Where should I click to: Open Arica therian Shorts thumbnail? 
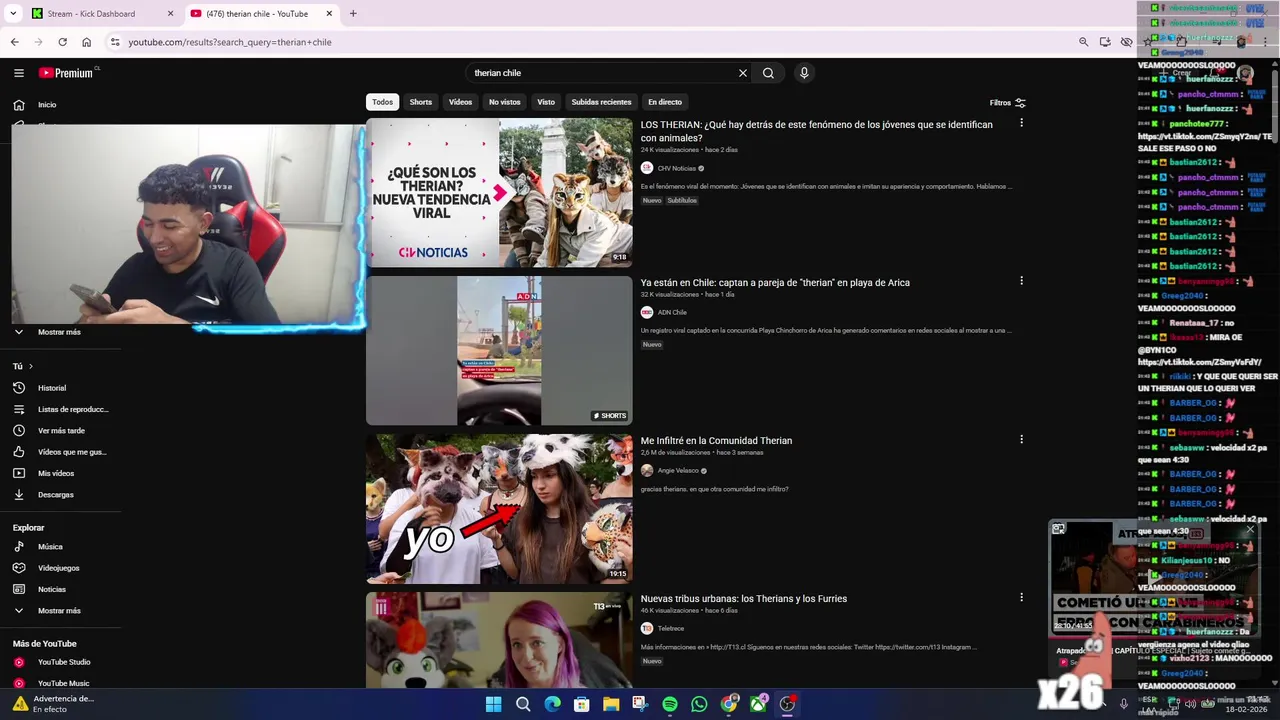click(499, 350)
